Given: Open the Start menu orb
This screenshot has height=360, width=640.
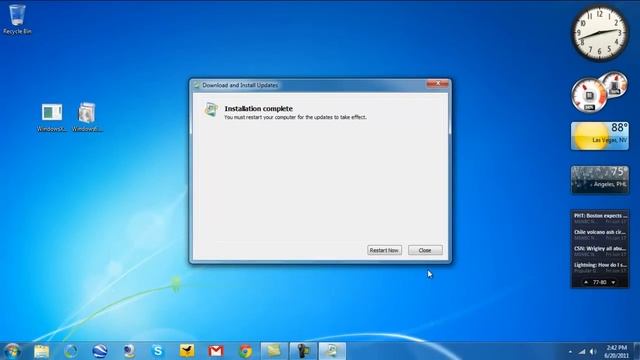Looking at the screenshot, I should pos(12,351).
